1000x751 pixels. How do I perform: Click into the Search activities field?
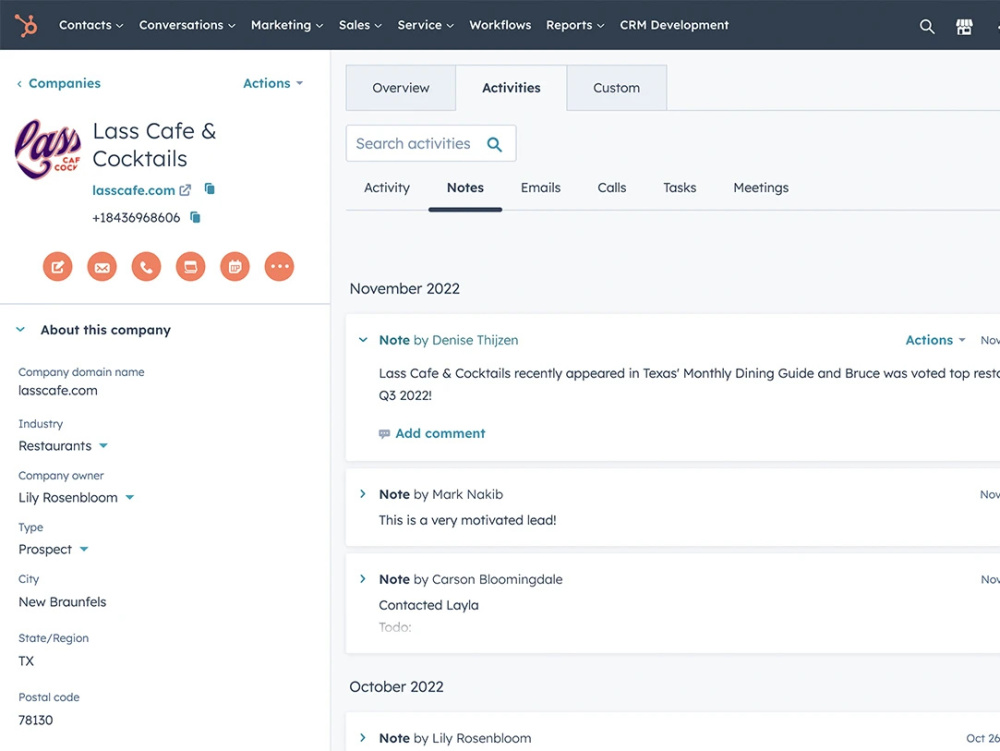431,143
